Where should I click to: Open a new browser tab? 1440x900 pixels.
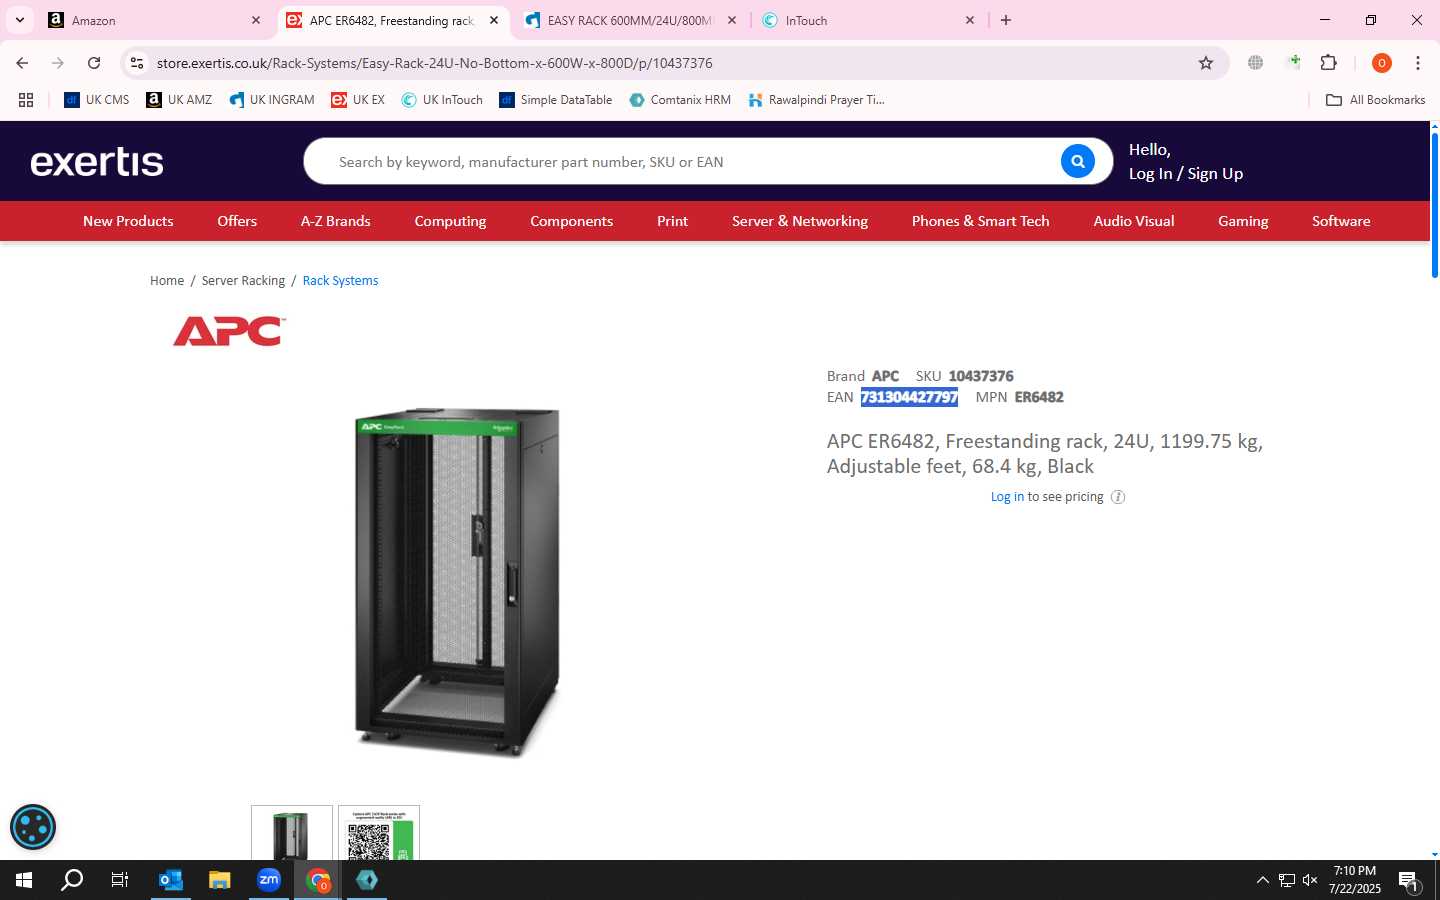[1006, 20]
